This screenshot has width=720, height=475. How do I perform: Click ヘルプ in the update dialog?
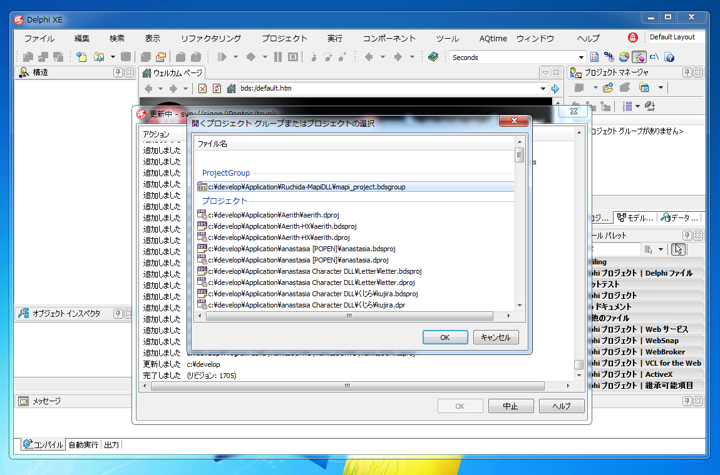pos(562,406)
